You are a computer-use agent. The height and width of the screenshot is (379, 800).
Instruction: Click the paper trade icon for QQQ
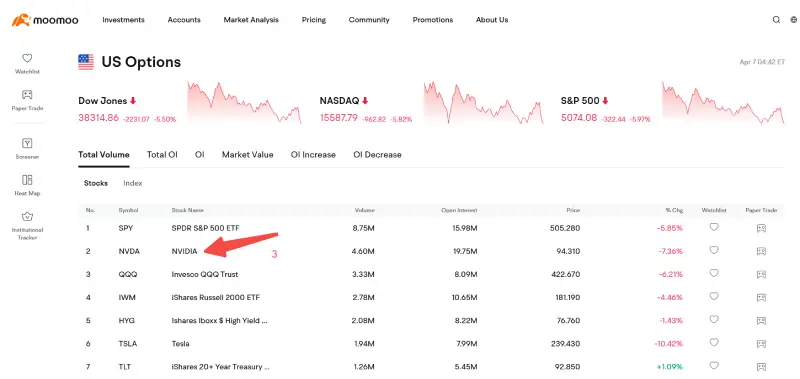[761, 274]
